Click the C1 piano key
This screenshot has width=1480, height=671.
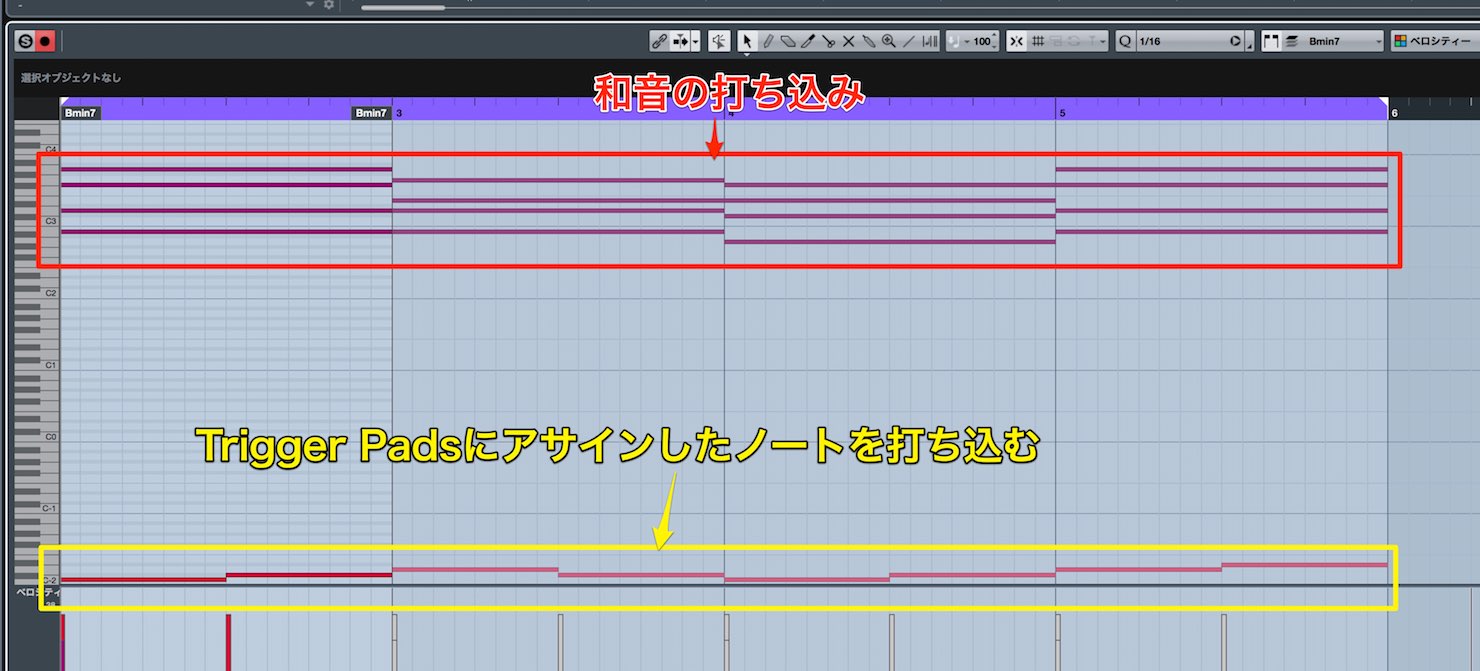tap(38, 365)
